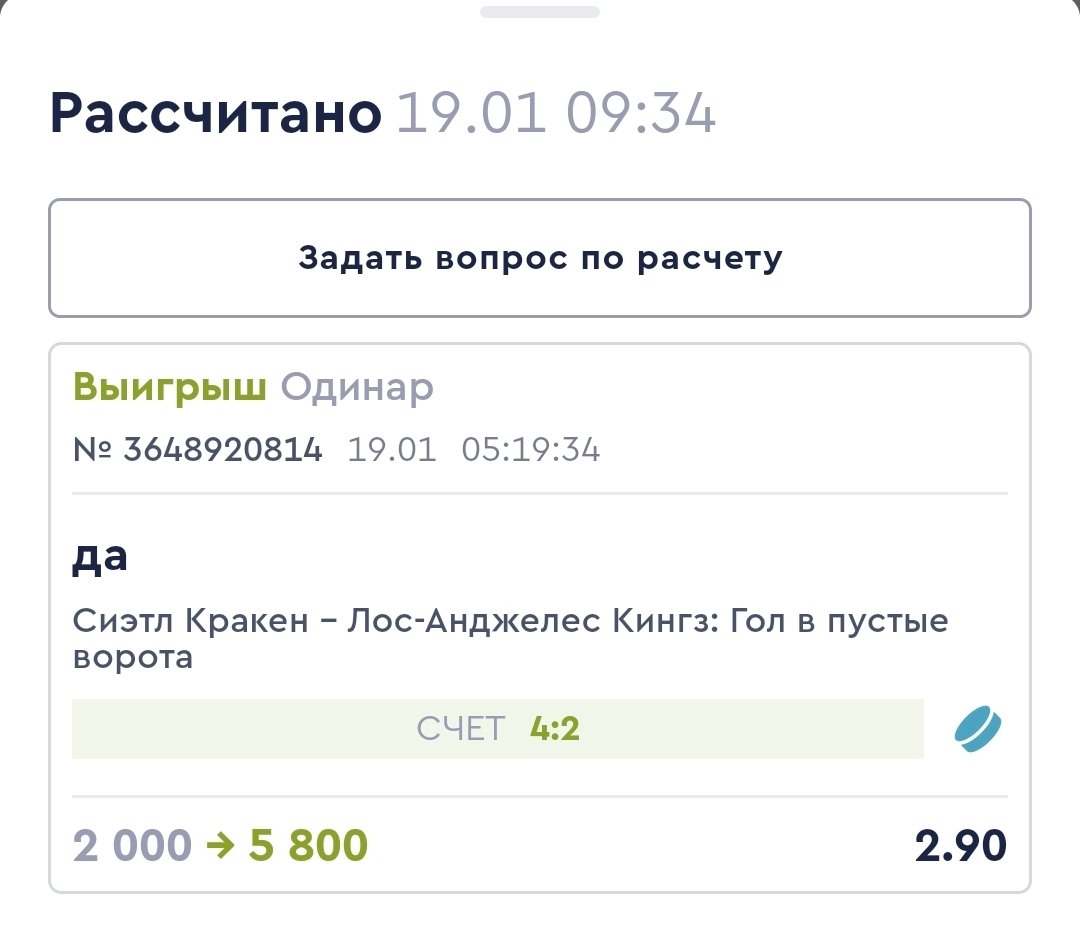Click the bet placement time 05:19:34

530,450
